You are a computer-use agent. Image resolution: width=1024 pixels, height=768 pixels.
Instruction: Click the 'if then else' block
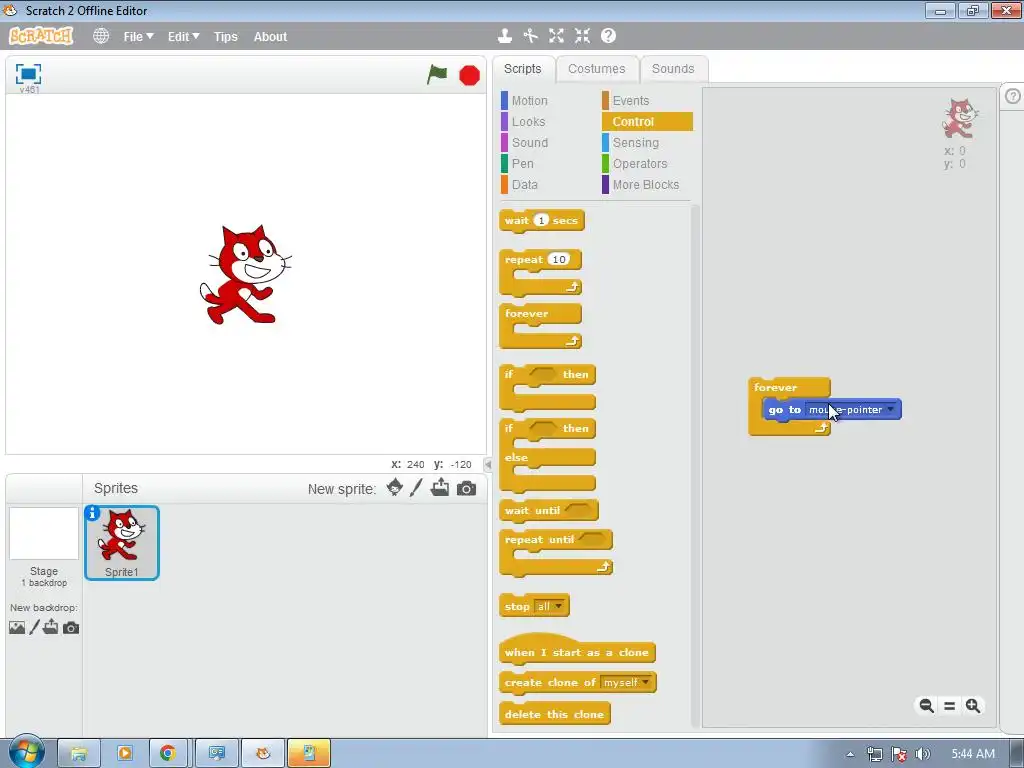(x=516, y=457)
